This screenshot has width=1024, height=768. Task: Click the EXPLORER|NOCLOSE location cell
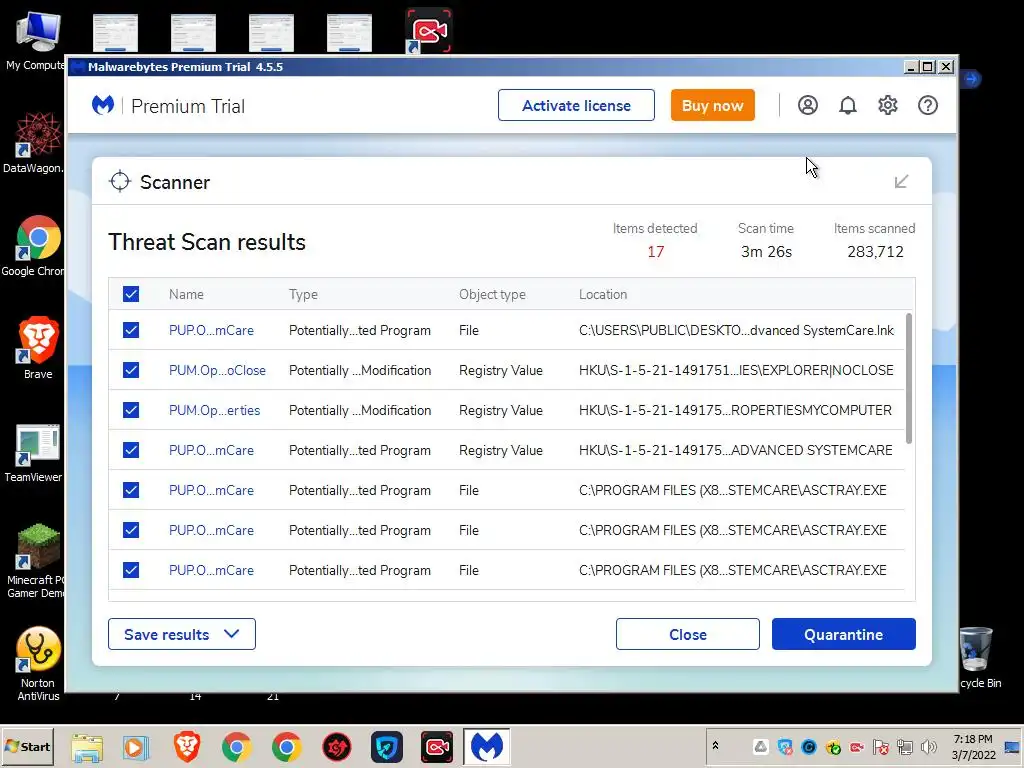736,370
